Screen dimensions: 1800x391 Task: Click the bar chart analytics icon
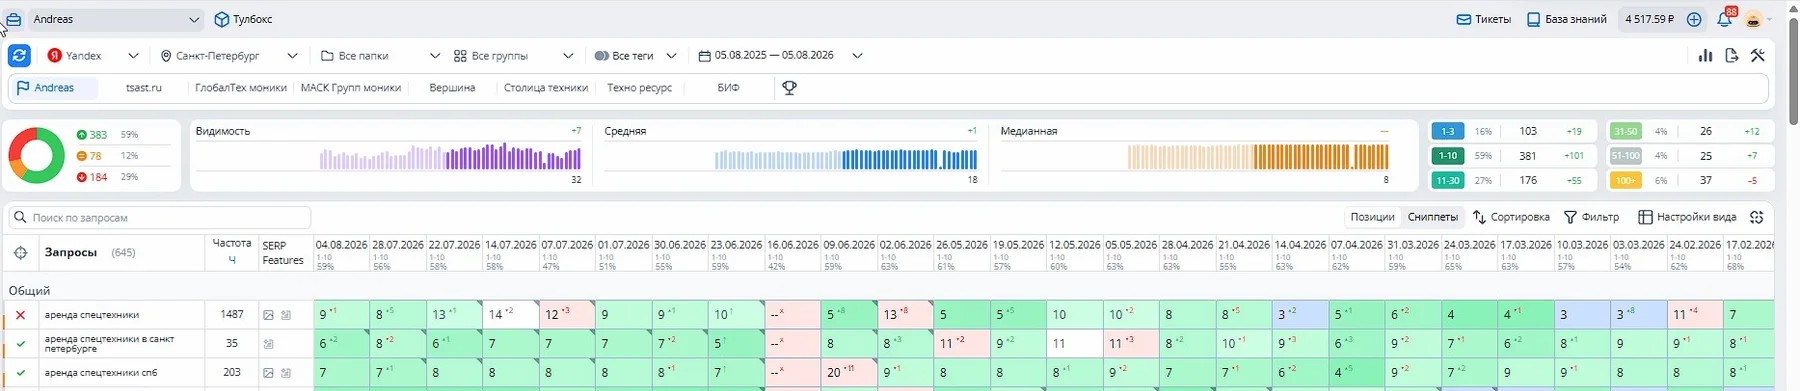[1706, 56]
